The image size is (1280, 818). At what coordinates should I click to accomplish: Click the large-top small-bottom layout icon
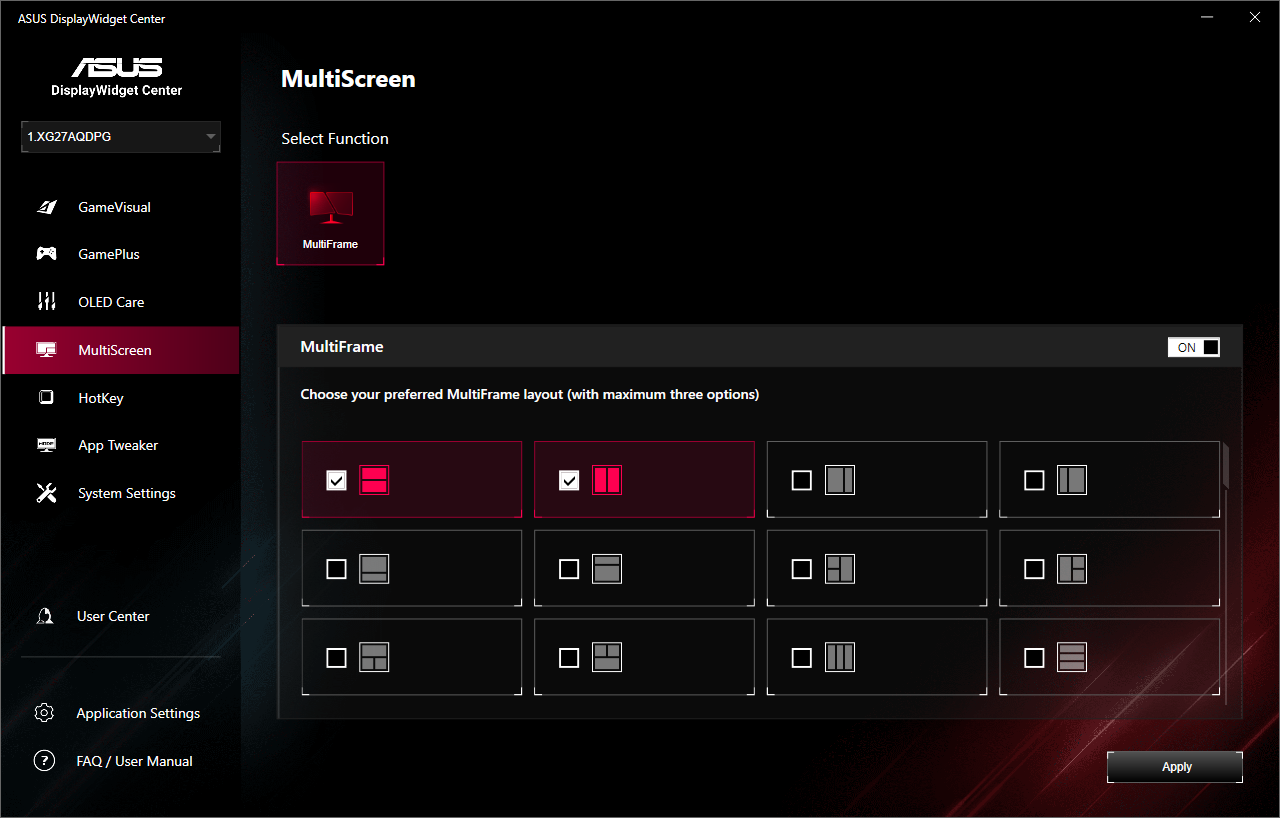[x=374, y=569]
